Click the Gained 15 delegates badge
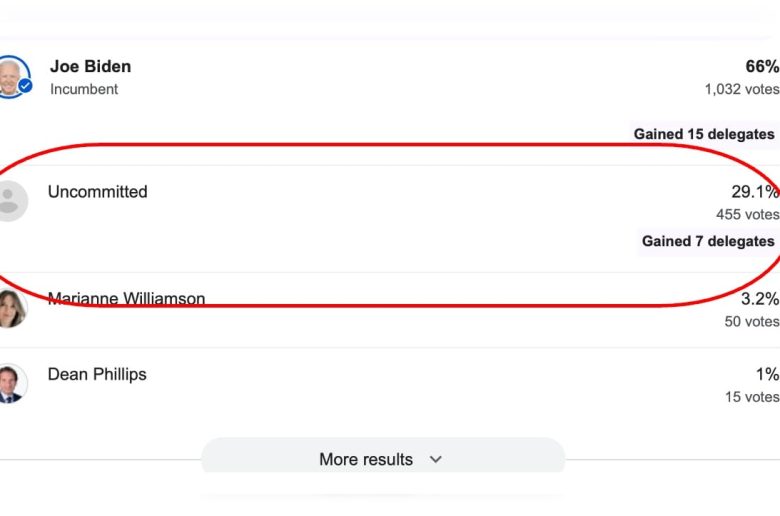The height and width of the screenshot is (516, 780). click(x=704, y=134)
